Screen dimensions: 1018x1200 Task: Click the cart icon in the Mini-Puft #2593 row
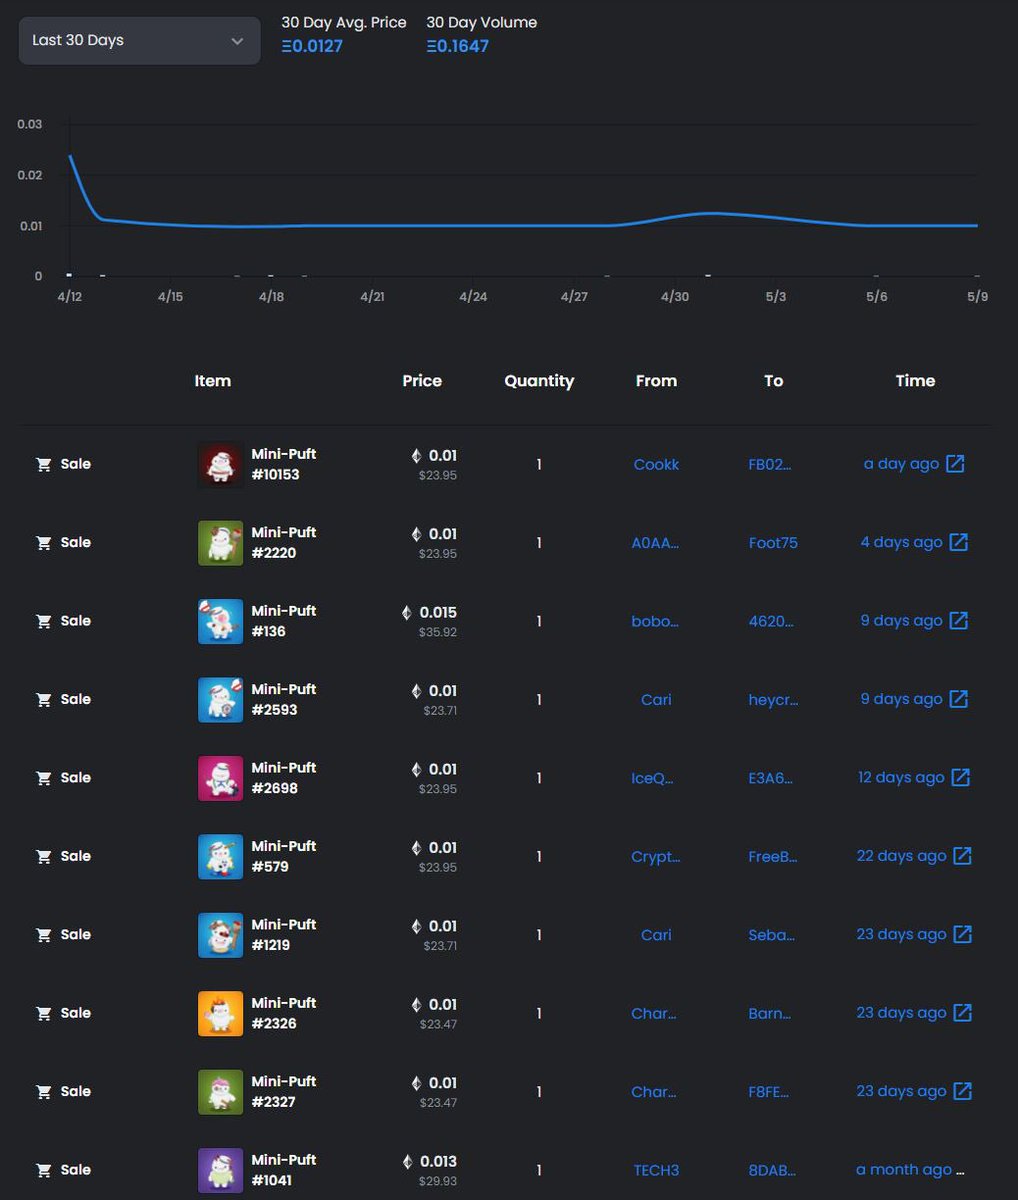43,700
